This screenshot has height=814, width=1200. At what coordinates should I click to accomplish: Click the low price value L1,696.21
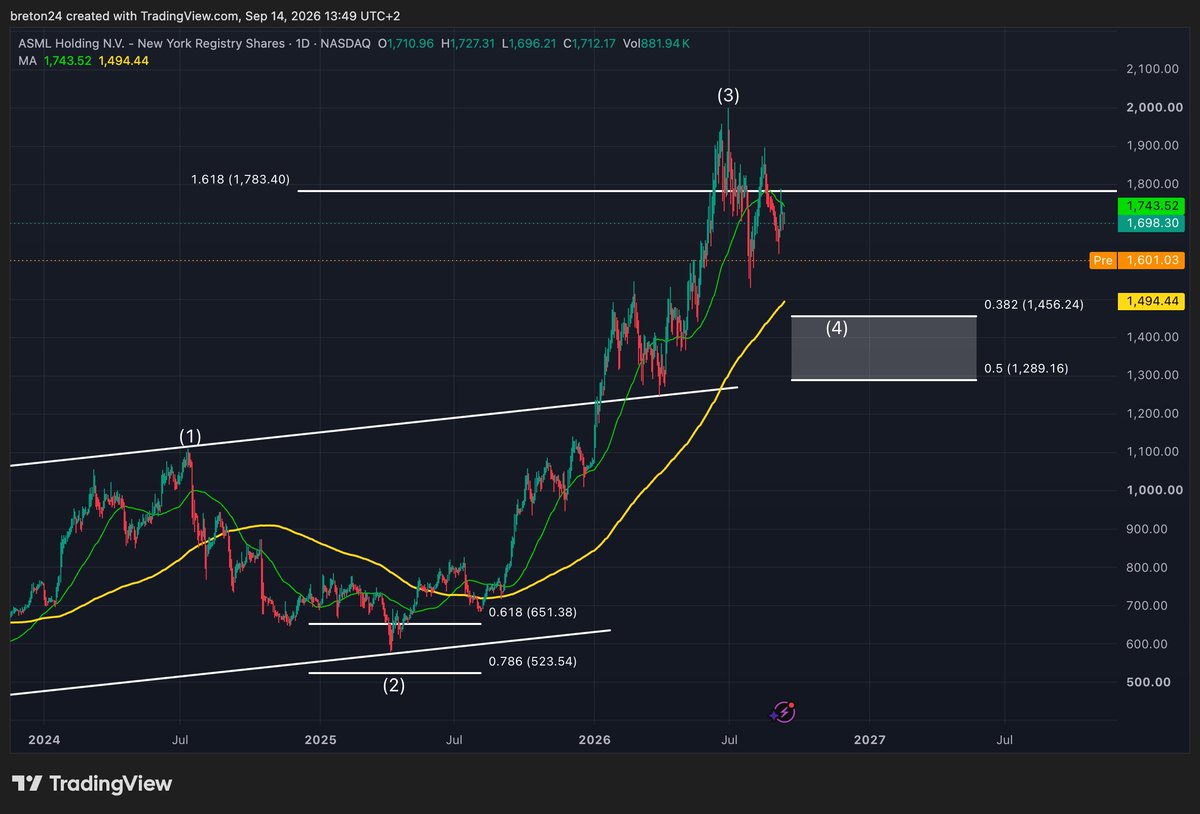tap(531, 44)
